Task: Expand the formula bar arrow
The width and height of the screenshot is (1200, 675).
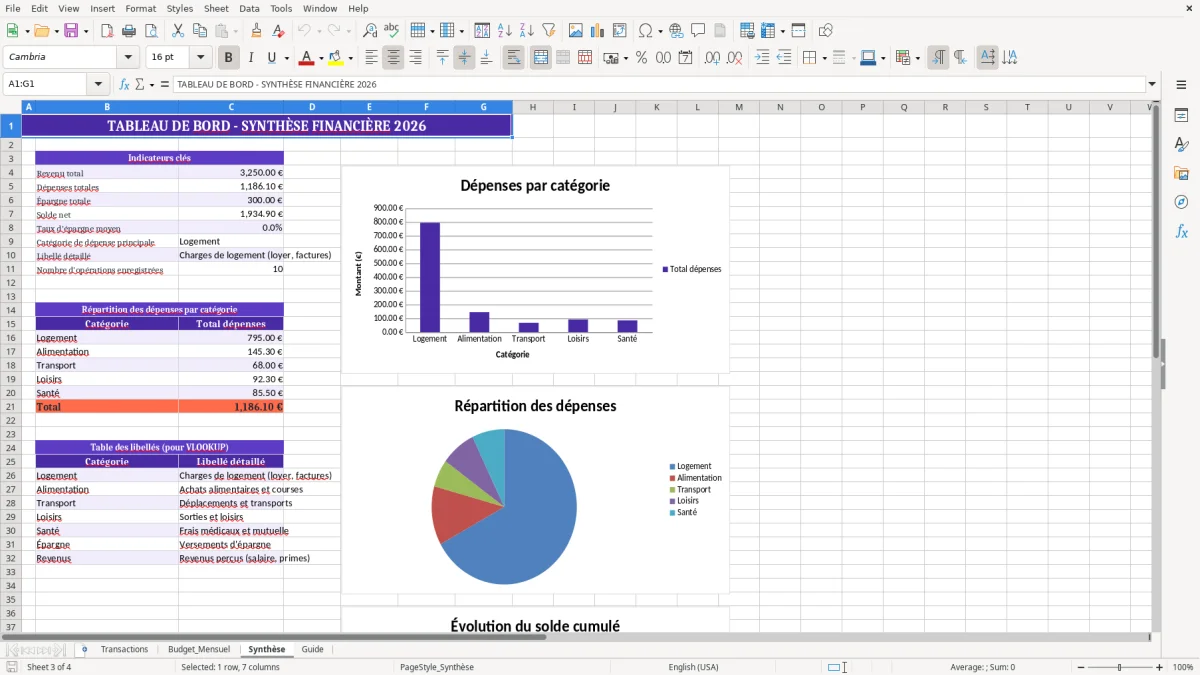Action: click(1152, 85)
